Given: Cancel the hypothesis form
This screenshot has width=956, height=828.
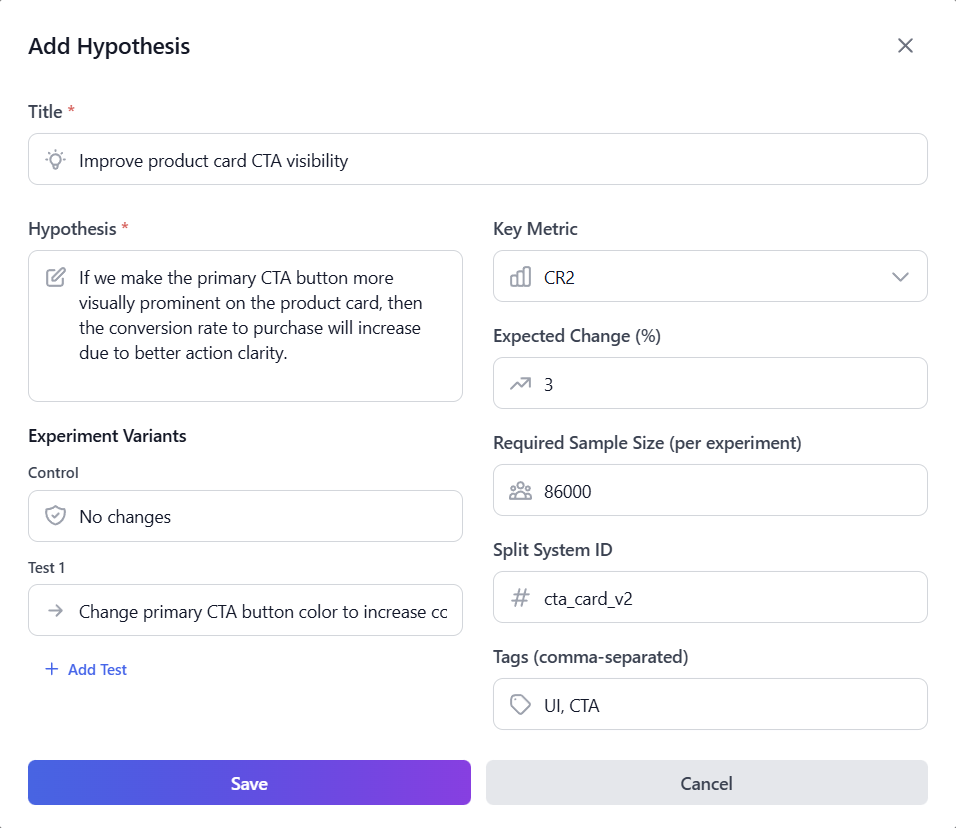Looking at the screenshot, I should point(706,782).
